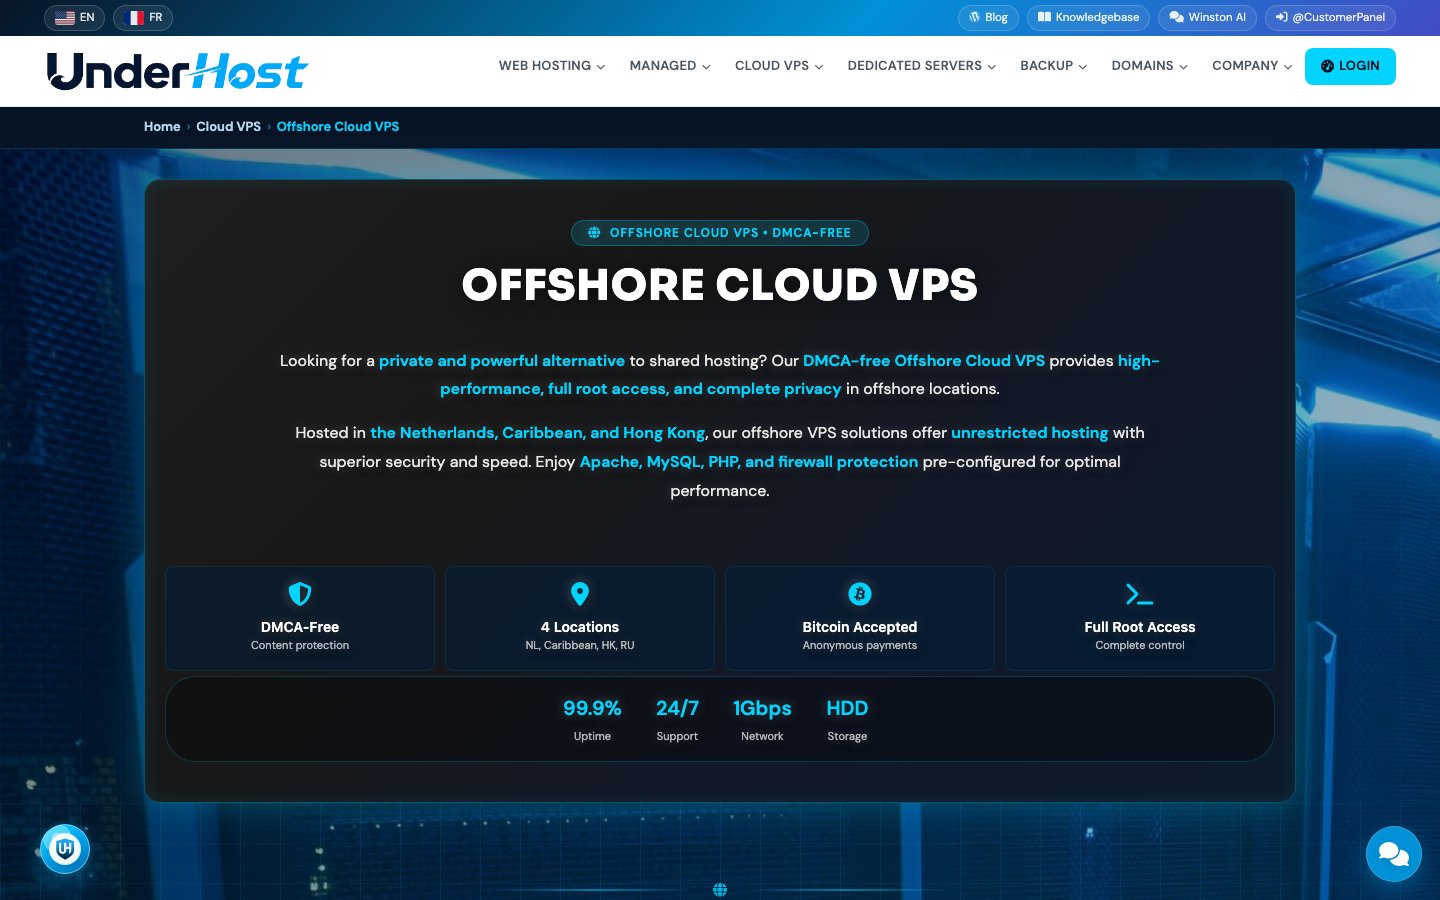Open the Dedicated Servers dropdown

[922, 66]
